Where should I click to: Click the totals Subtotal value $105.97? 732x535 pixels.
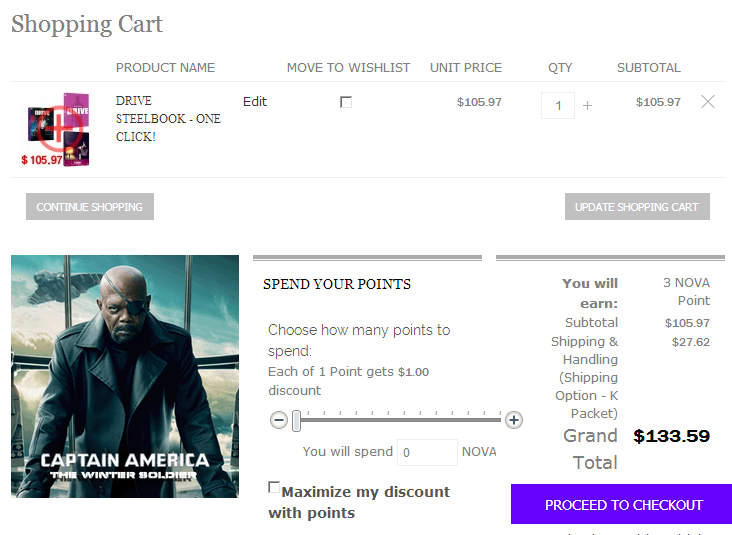click(x=687, y=323)
